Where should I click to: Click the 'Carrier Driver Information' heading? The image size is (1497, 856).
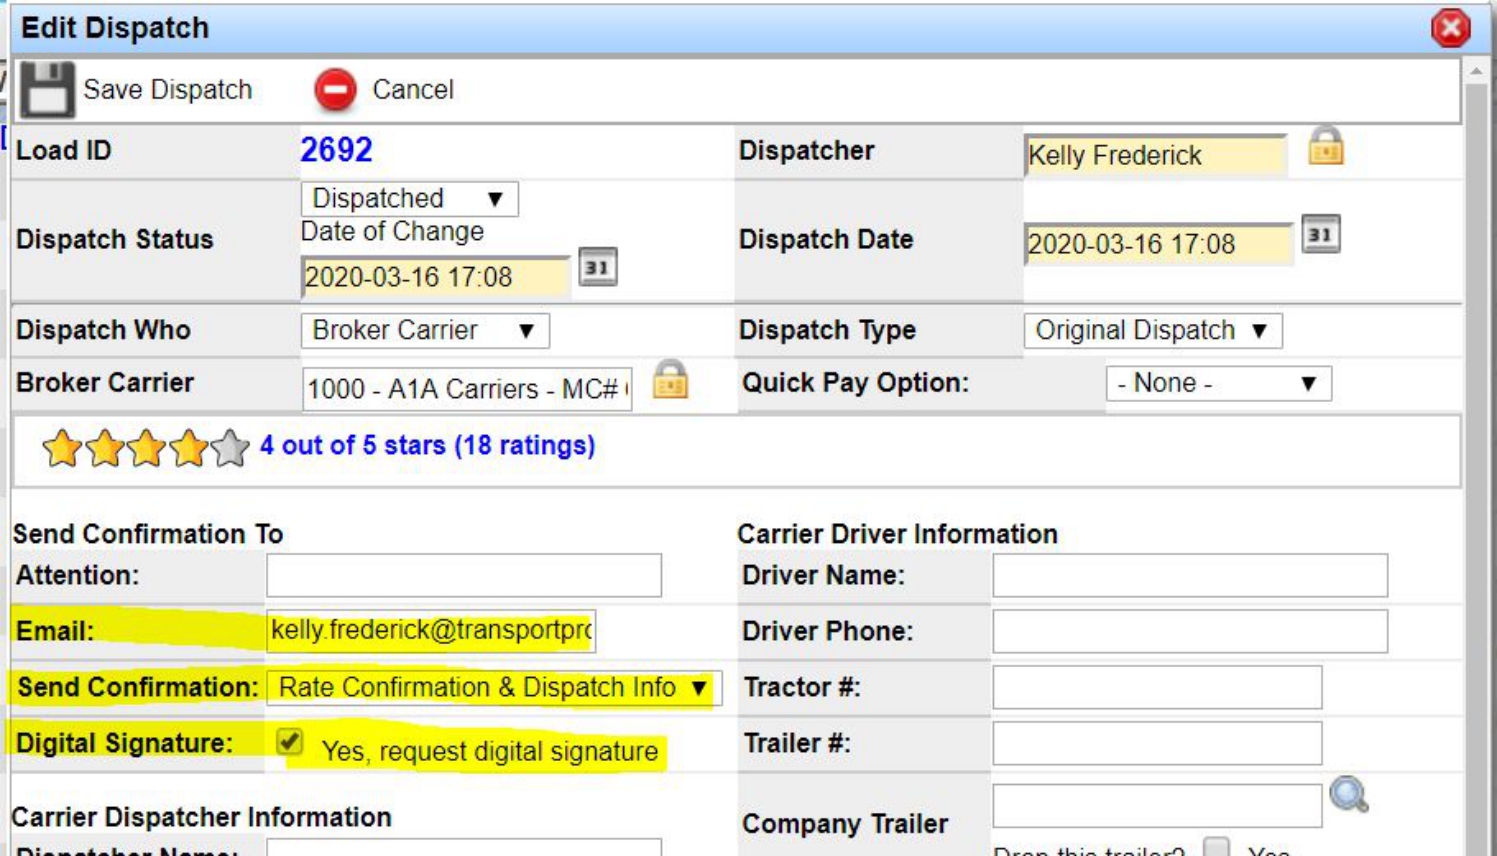[897, 534]
